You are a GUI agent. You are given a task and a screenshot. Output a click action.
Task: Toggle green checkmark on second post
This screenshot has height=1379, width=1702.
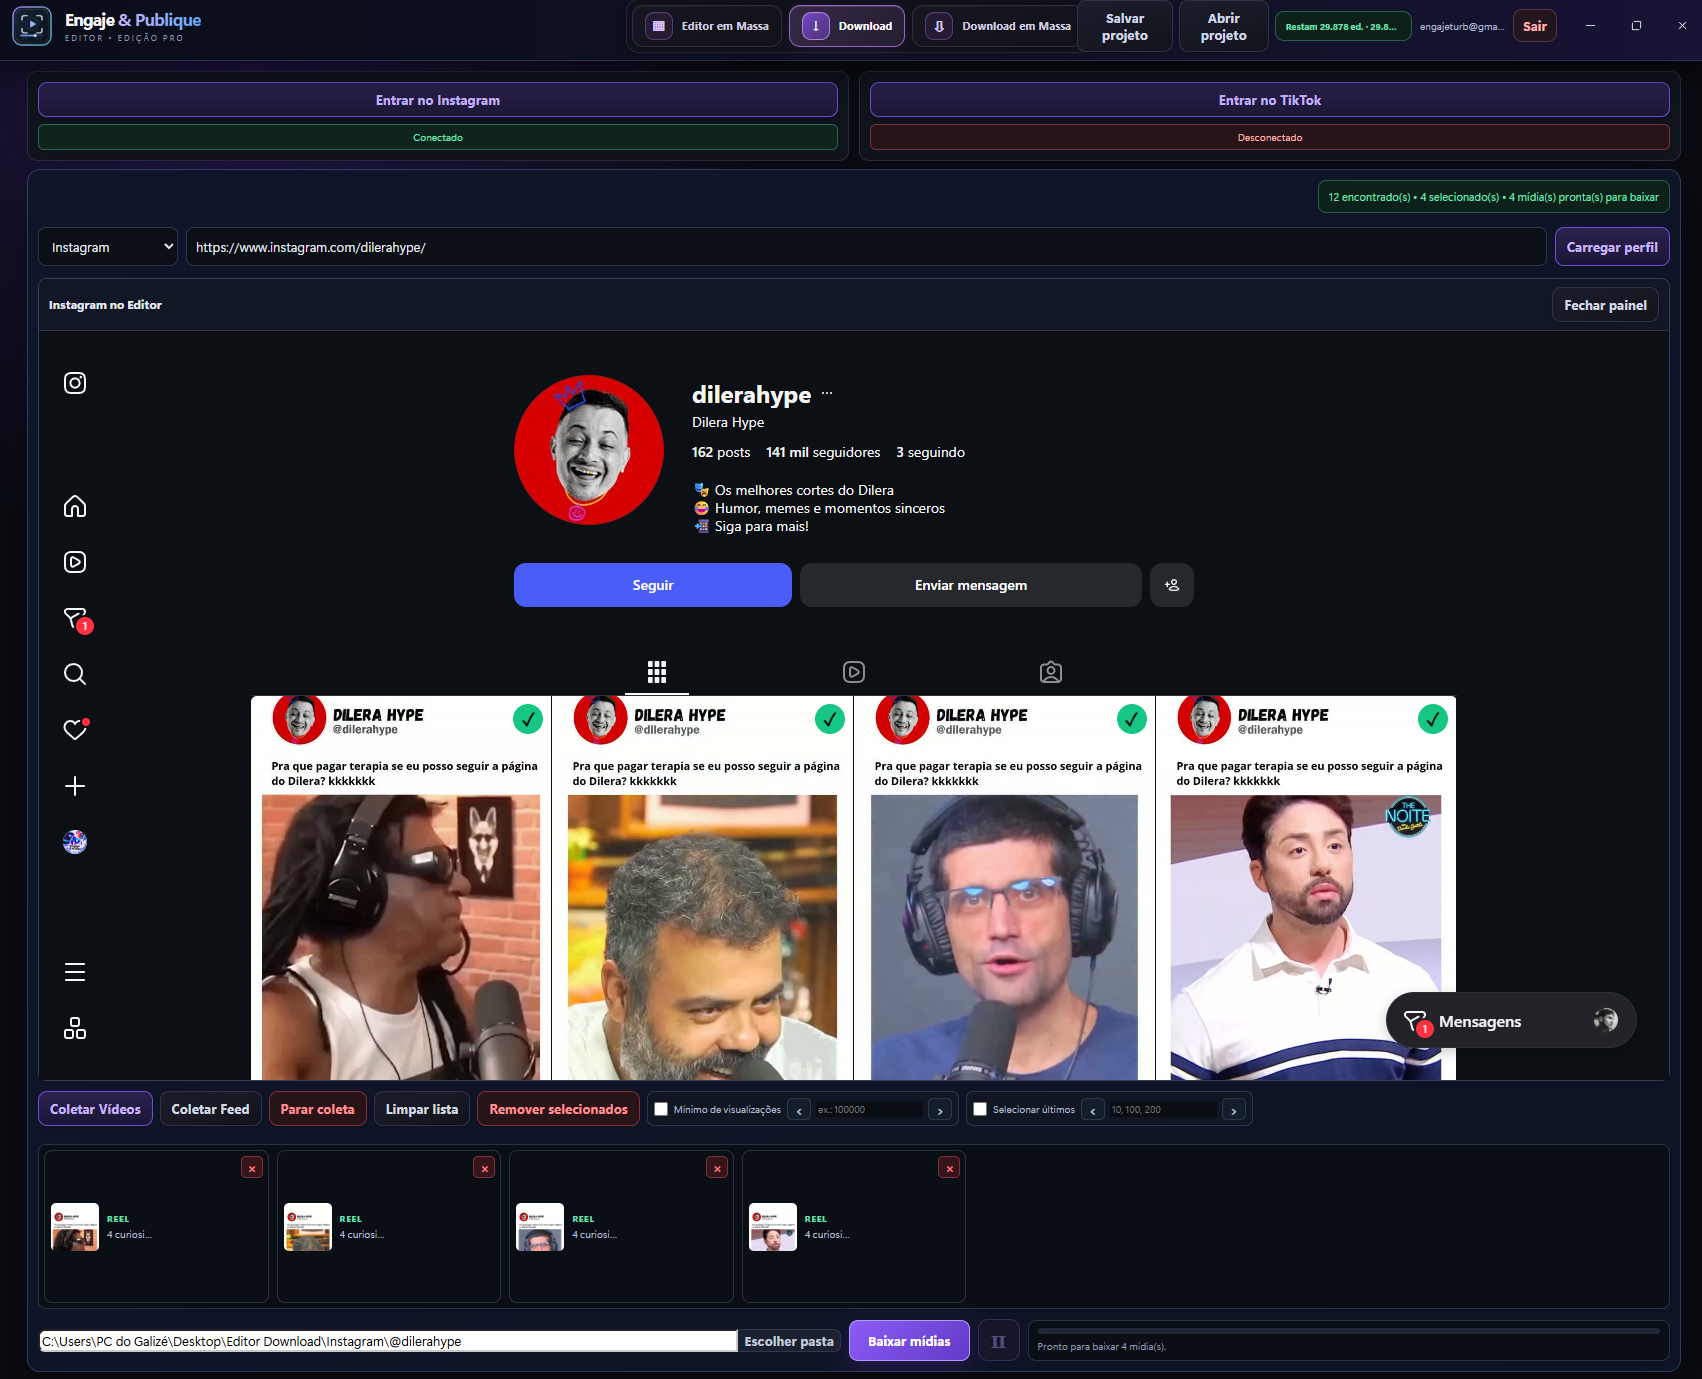830,719
